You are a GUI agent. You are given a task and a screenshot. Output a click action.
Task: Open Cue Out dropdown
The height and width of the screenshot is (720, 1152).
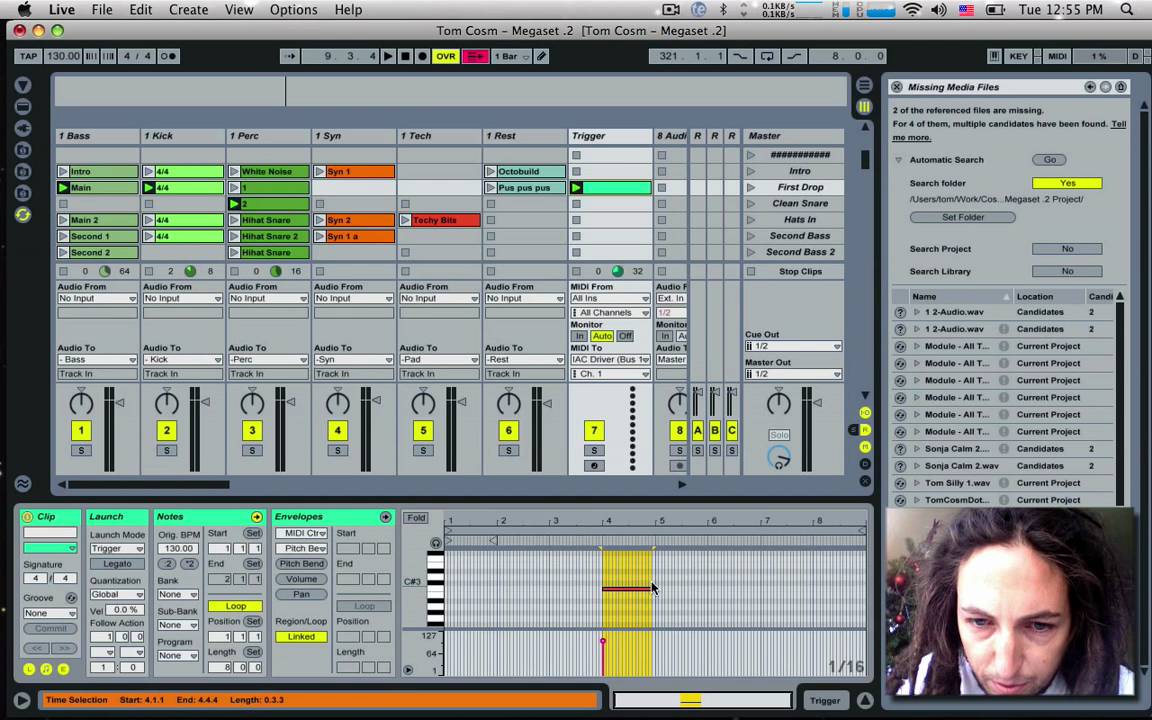point(793,346)
